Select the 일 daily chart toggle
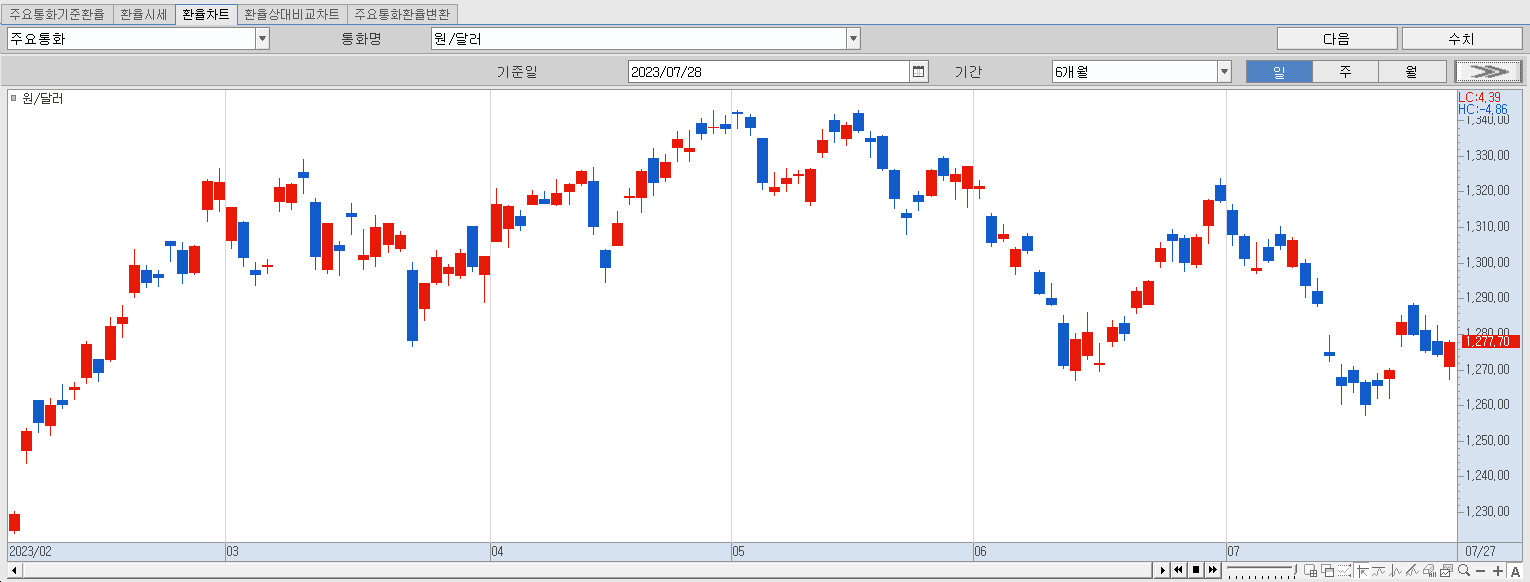Image resolution: width=1530 pixels, height=582 pixels. point(1279,72)
